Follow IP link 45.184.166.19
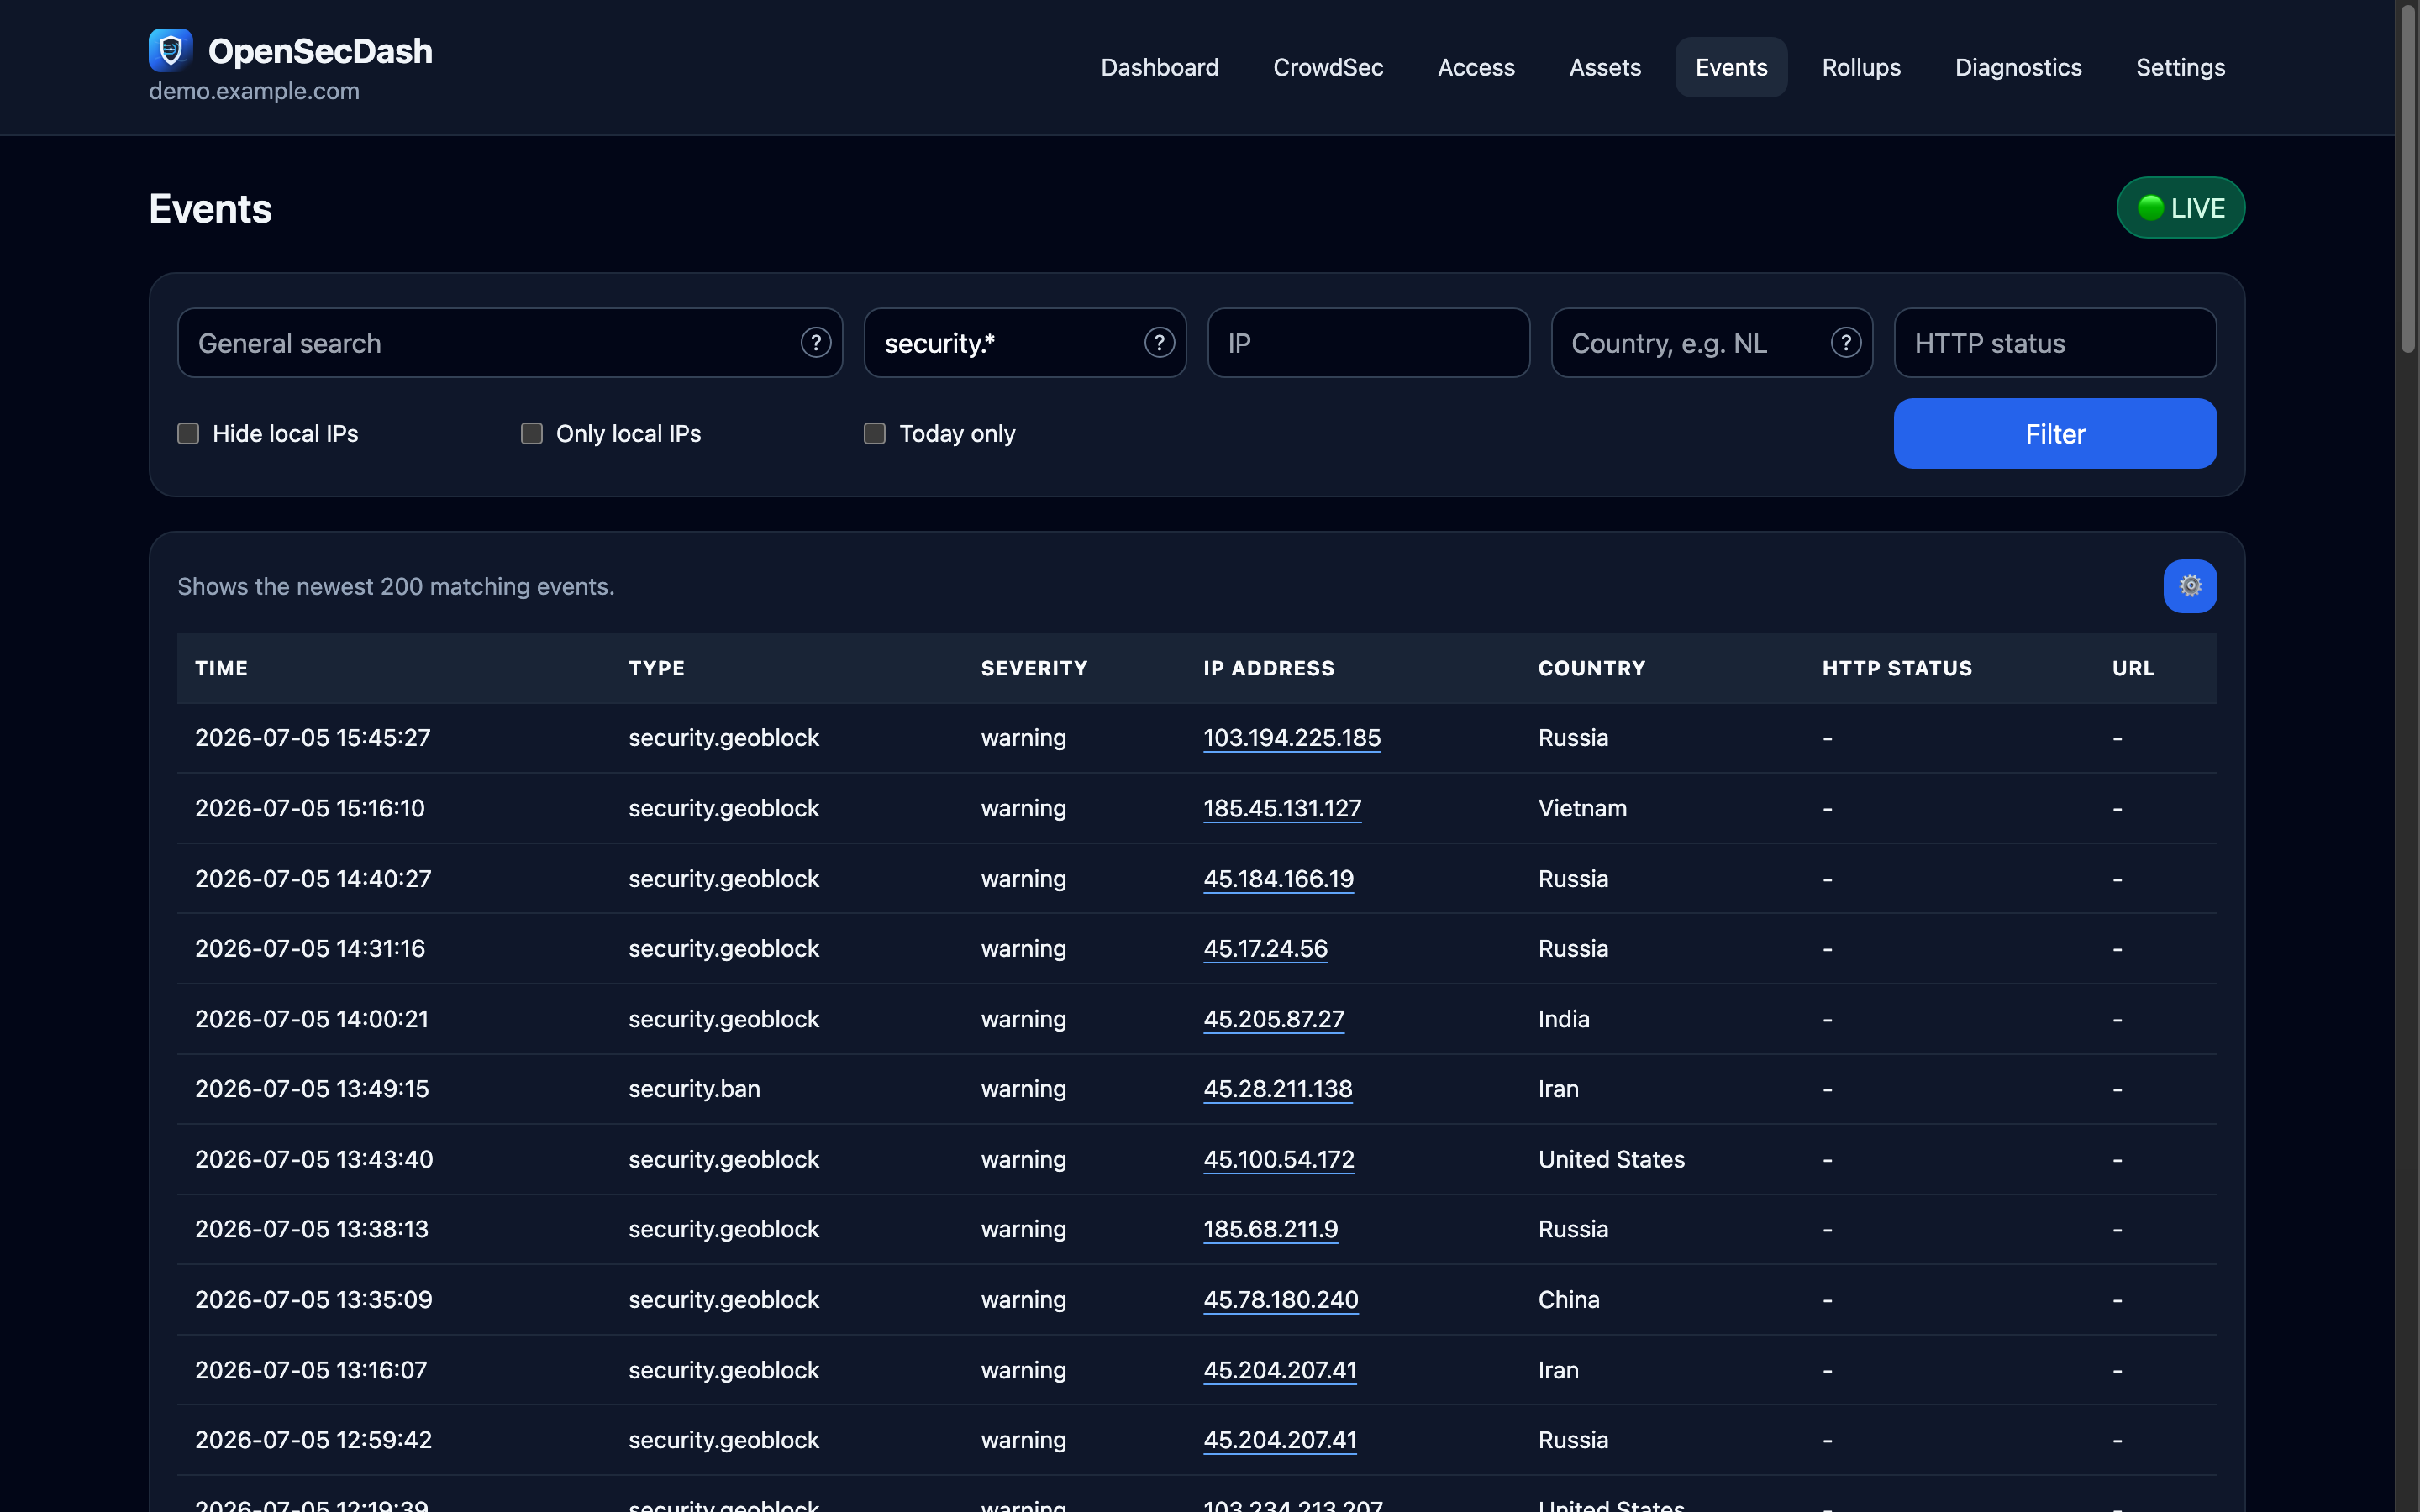Image resolution: width=2420 pixels, height=1512 pixels. (1278, 879)
